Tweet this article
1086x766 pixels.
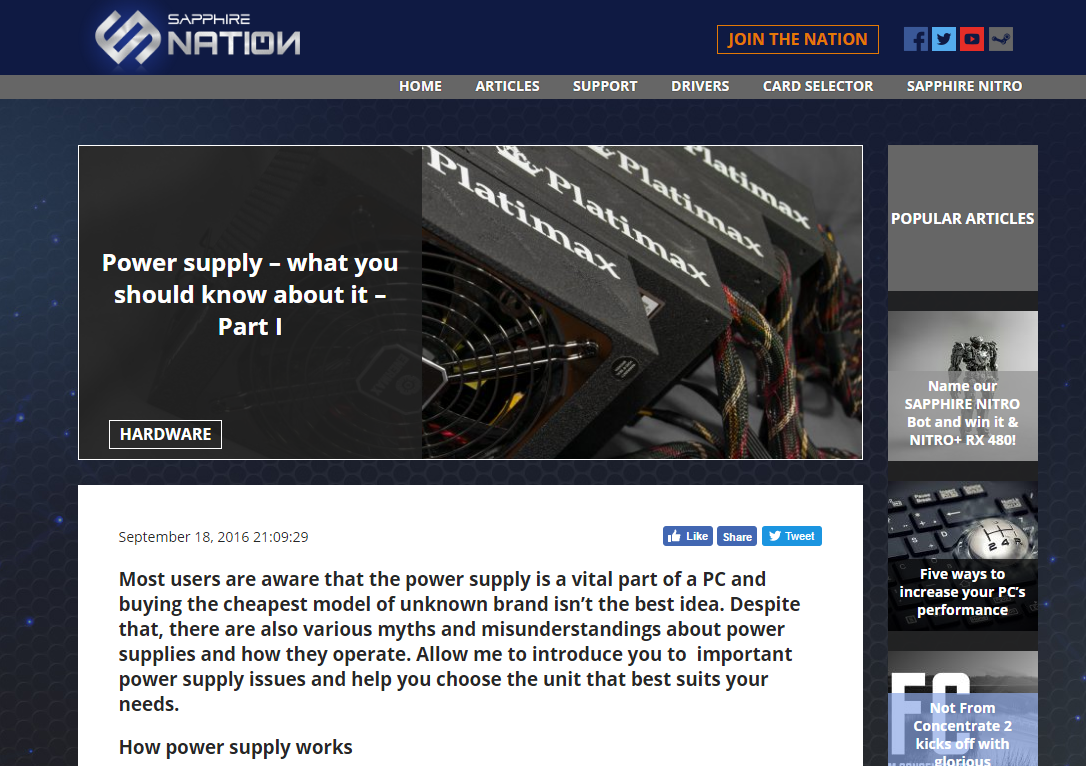tap(791, 536)
